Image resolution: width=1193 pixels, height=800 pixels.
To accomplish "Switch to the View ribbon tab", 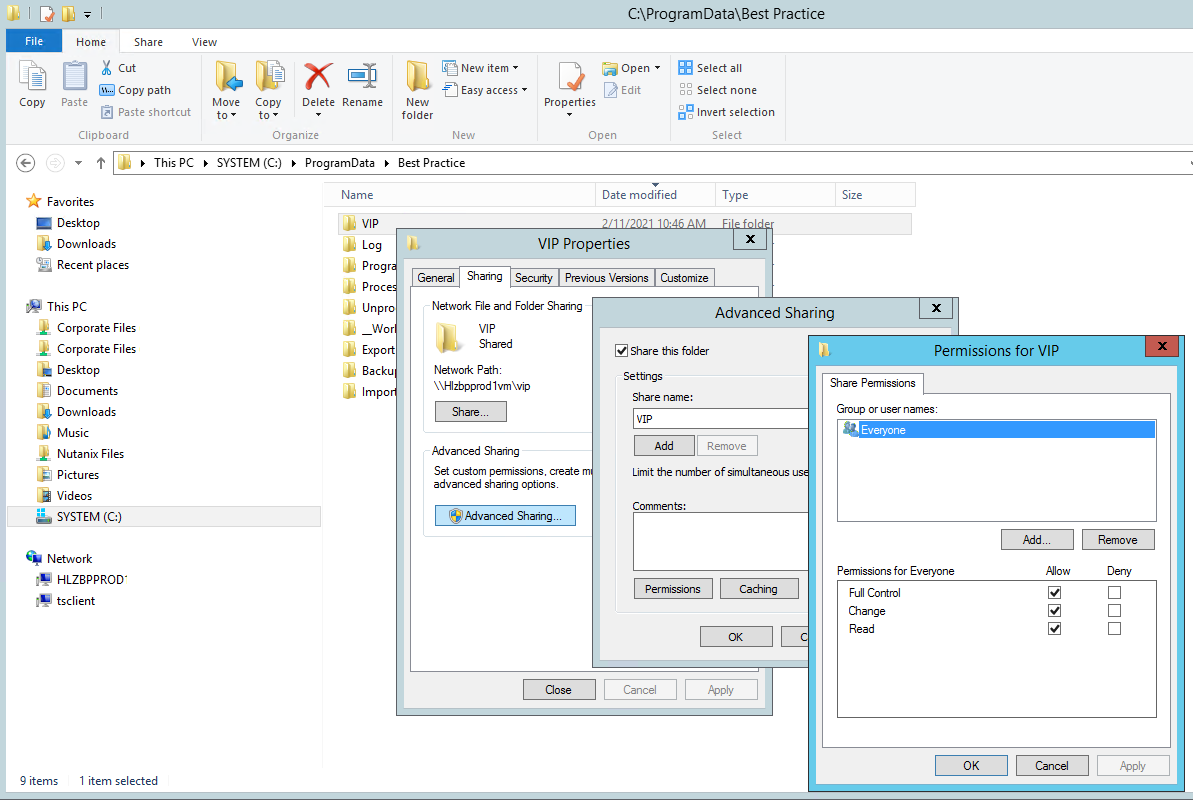I will 204,42.
